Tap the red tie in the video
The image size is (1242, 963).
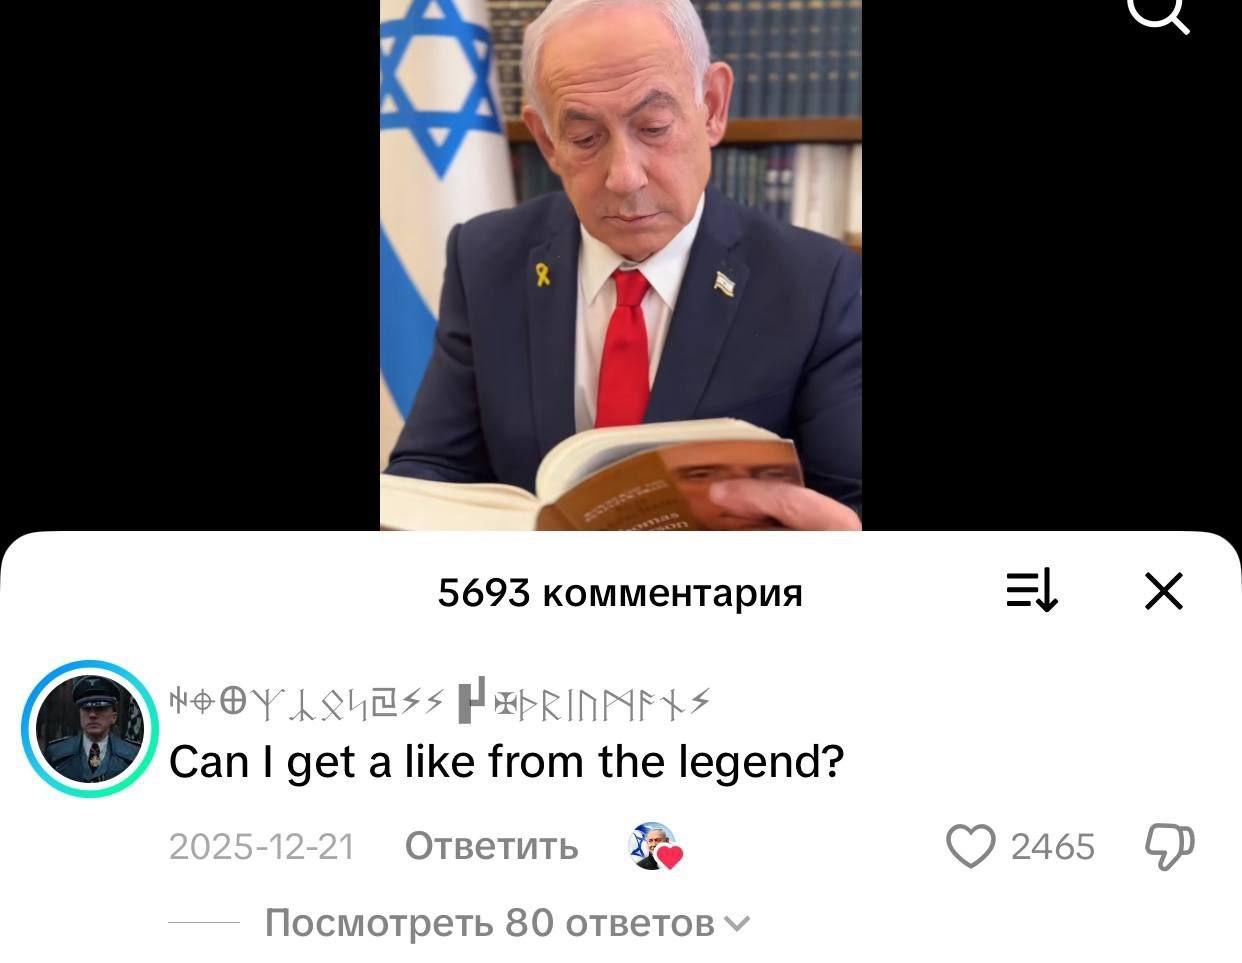pyautogui.click(x=626, y=345)
